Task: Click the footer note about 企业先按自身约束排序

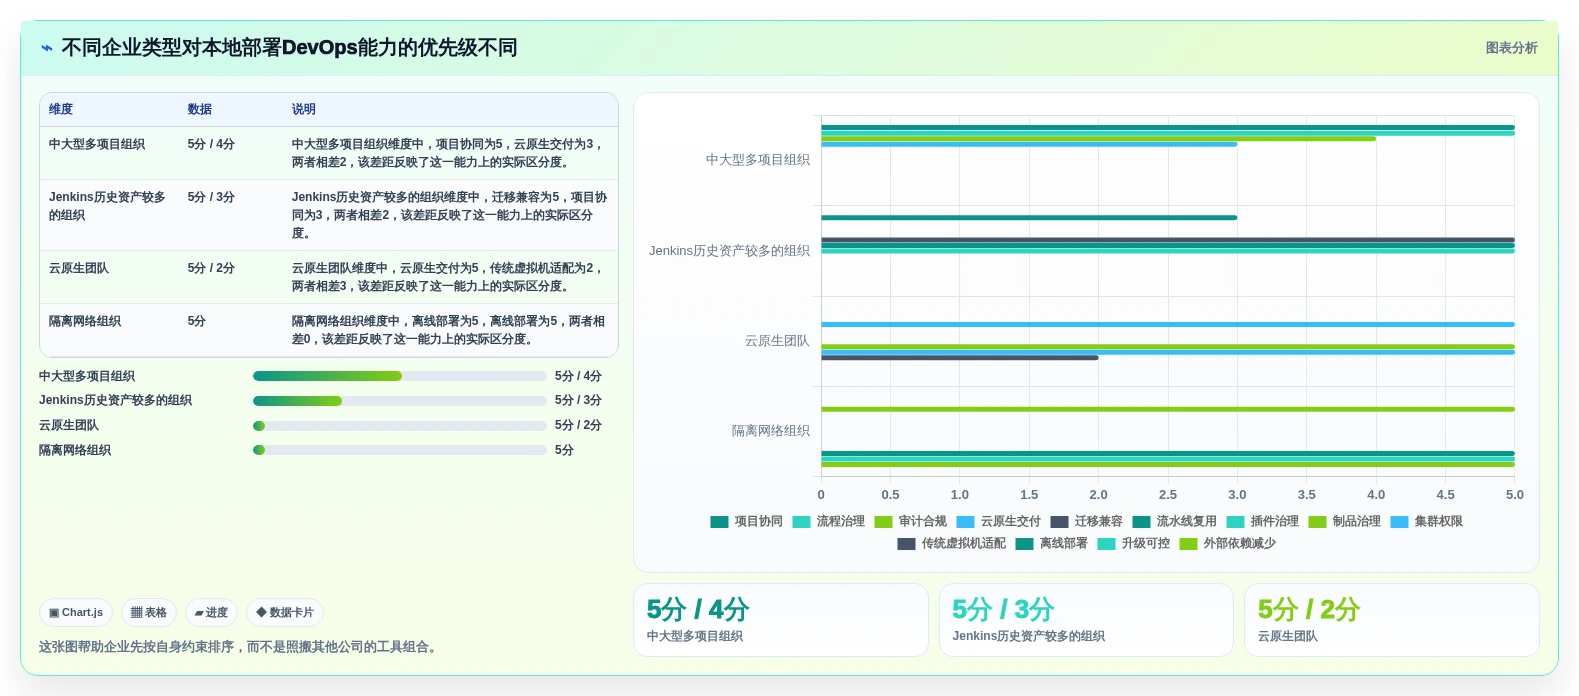Action: 240,647
